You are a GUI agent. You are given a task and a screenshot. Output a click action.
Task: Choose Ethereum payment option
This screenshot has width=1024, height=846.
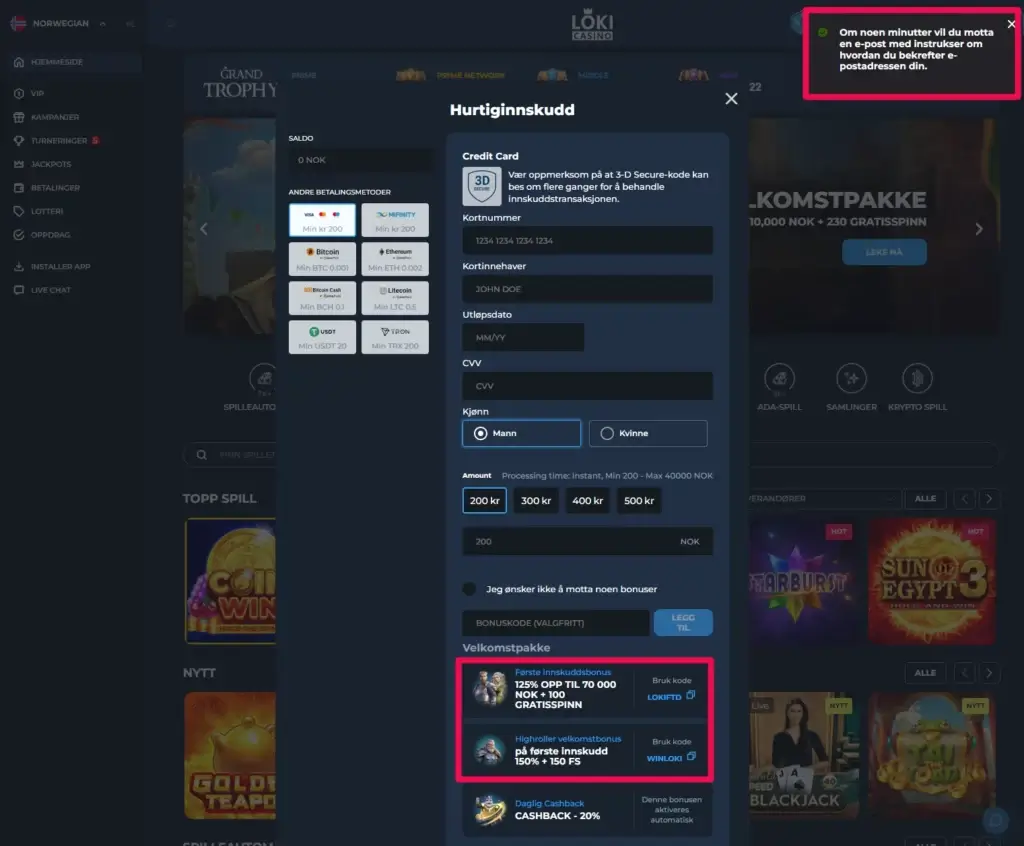tap(395, 259)
